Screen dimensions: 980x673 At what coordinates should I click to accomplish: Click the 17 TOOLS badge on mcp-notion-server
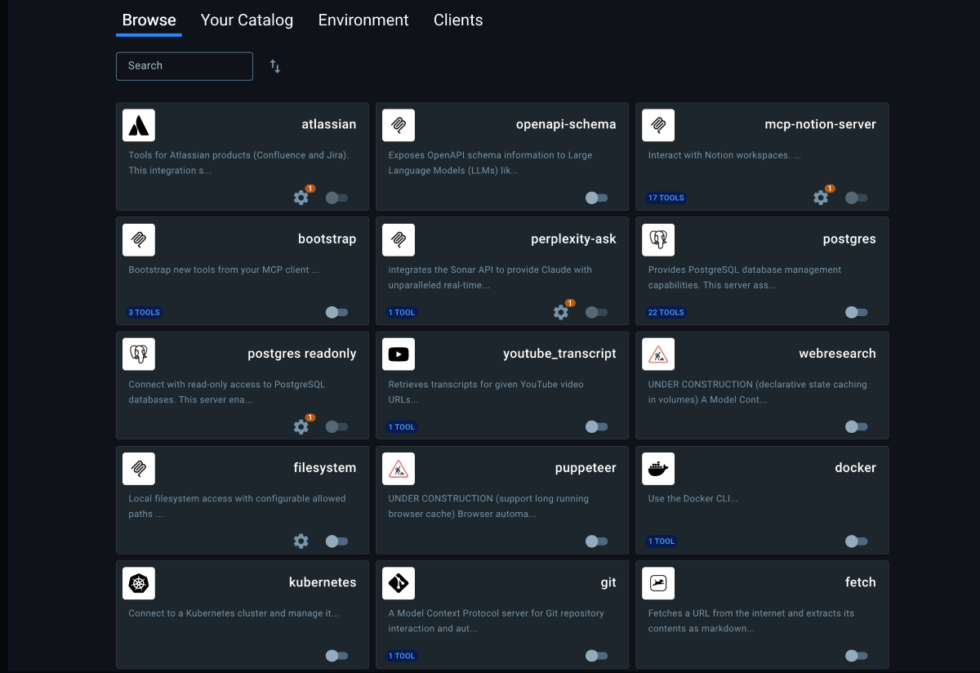tap(665, 197)
